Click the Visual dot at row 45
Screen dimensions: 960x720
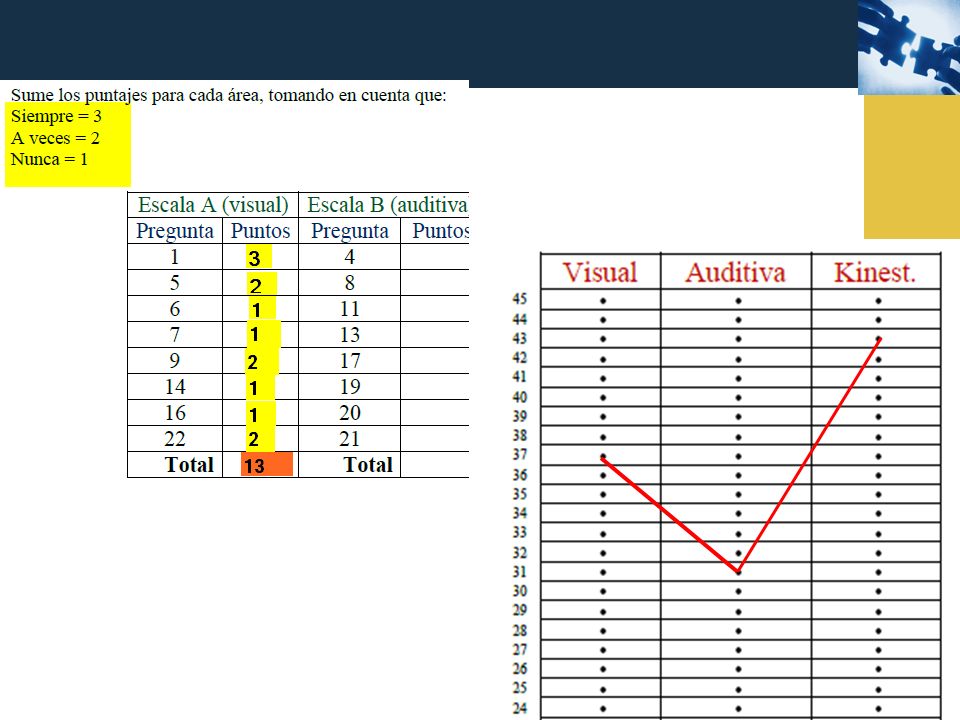[x=603, y=301]
